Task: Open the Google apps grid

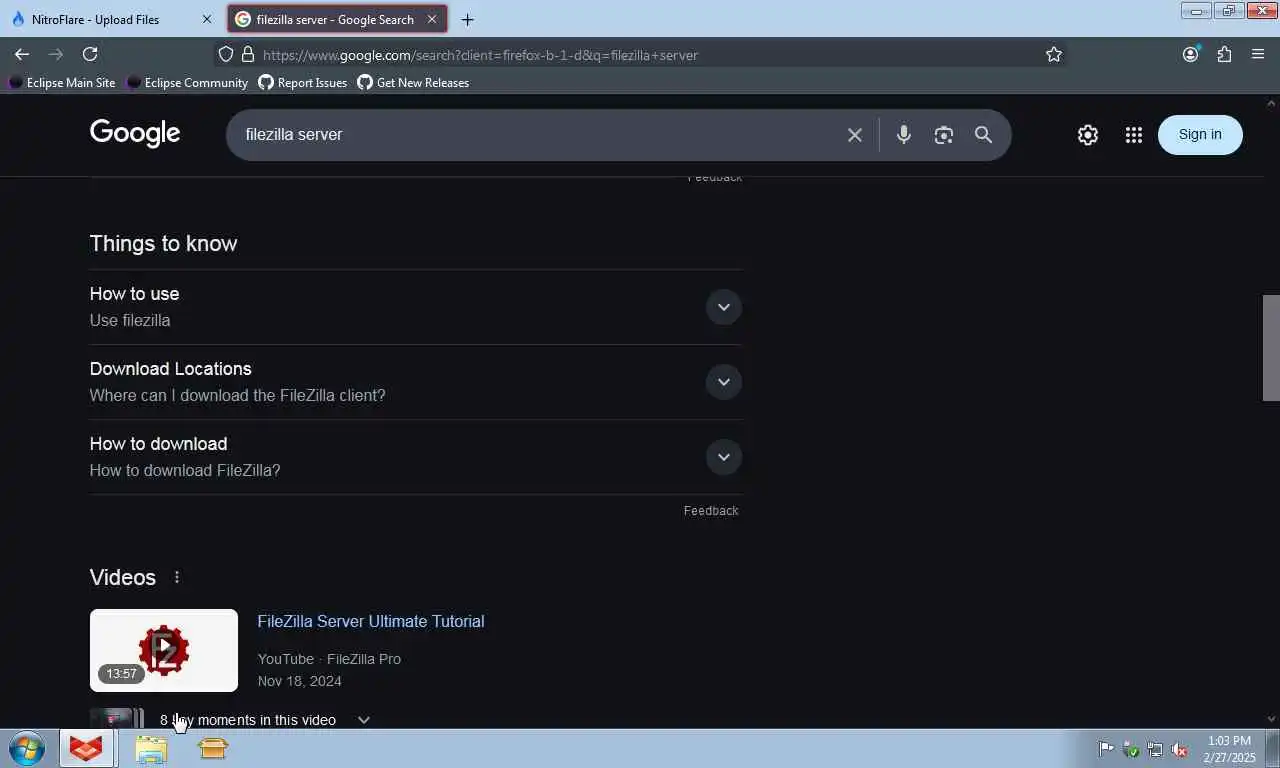Action: tap(1133, 135)
